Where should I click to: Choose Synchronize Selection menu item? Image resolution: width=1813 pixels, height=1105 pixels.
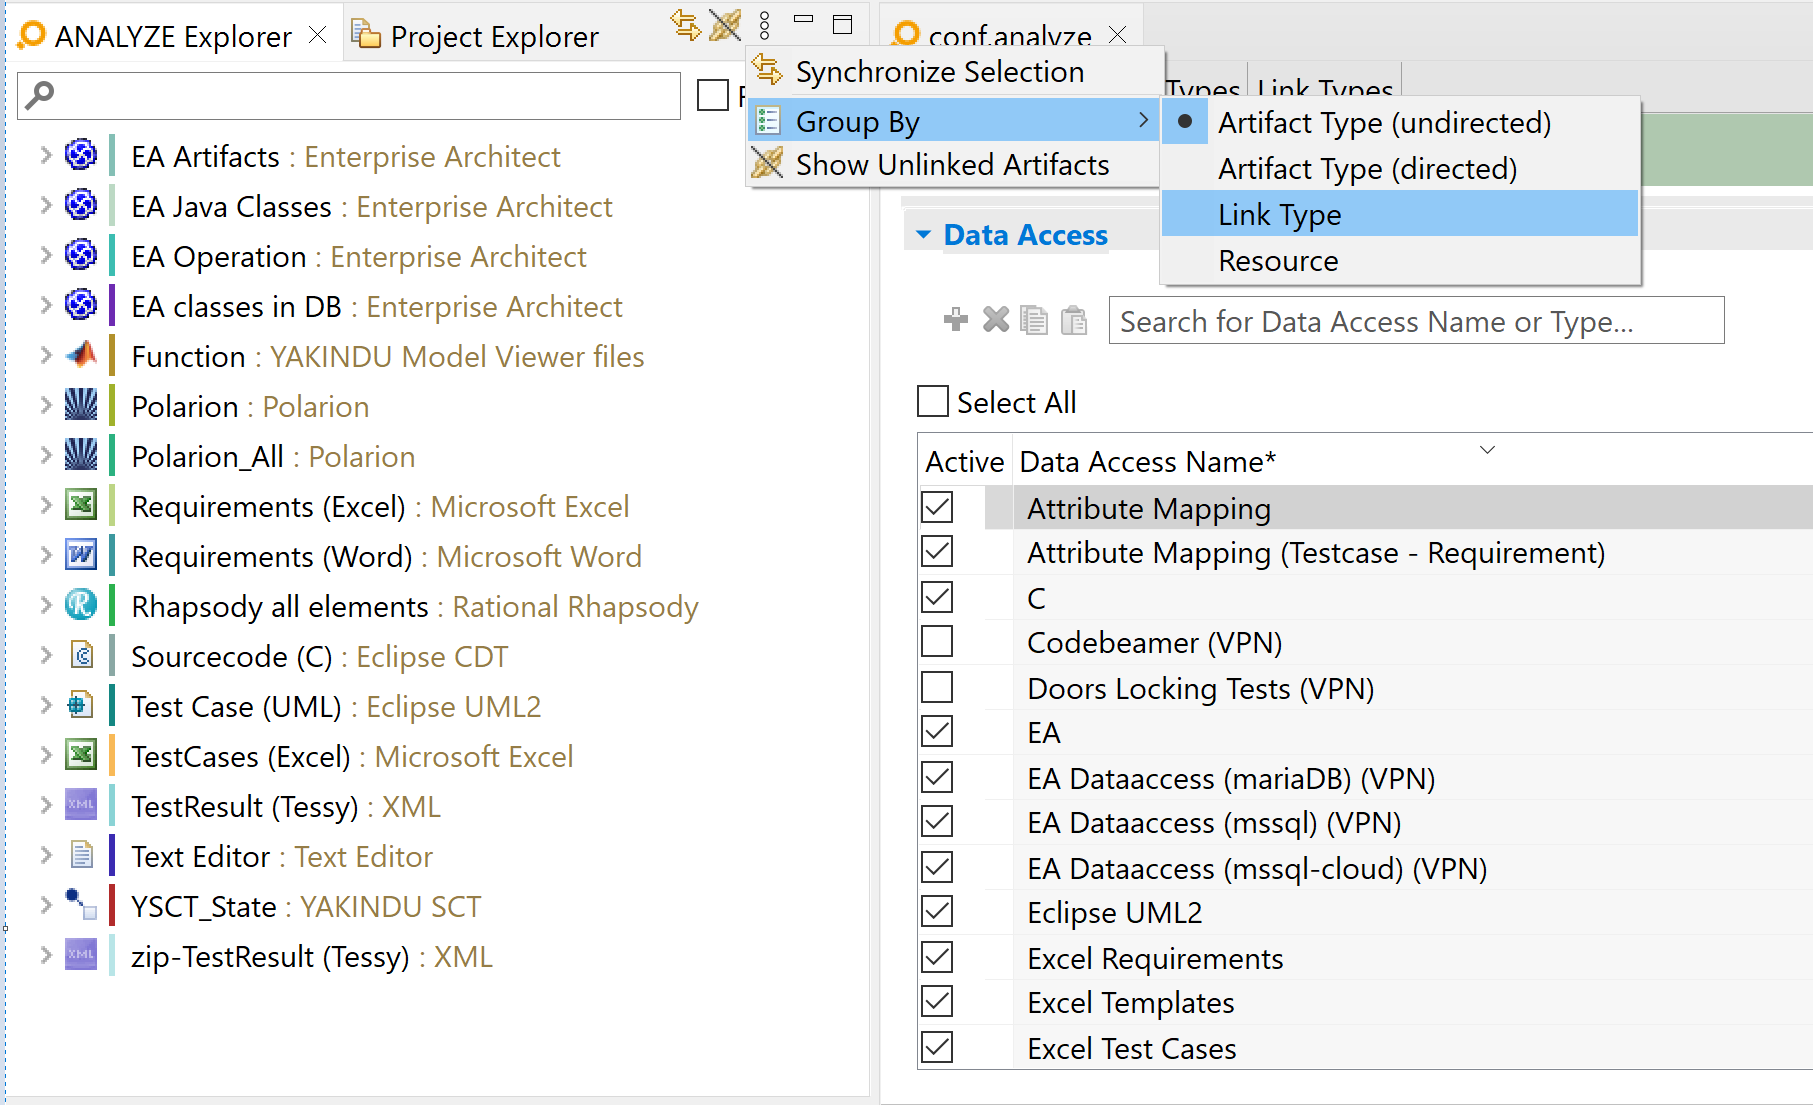953,72
